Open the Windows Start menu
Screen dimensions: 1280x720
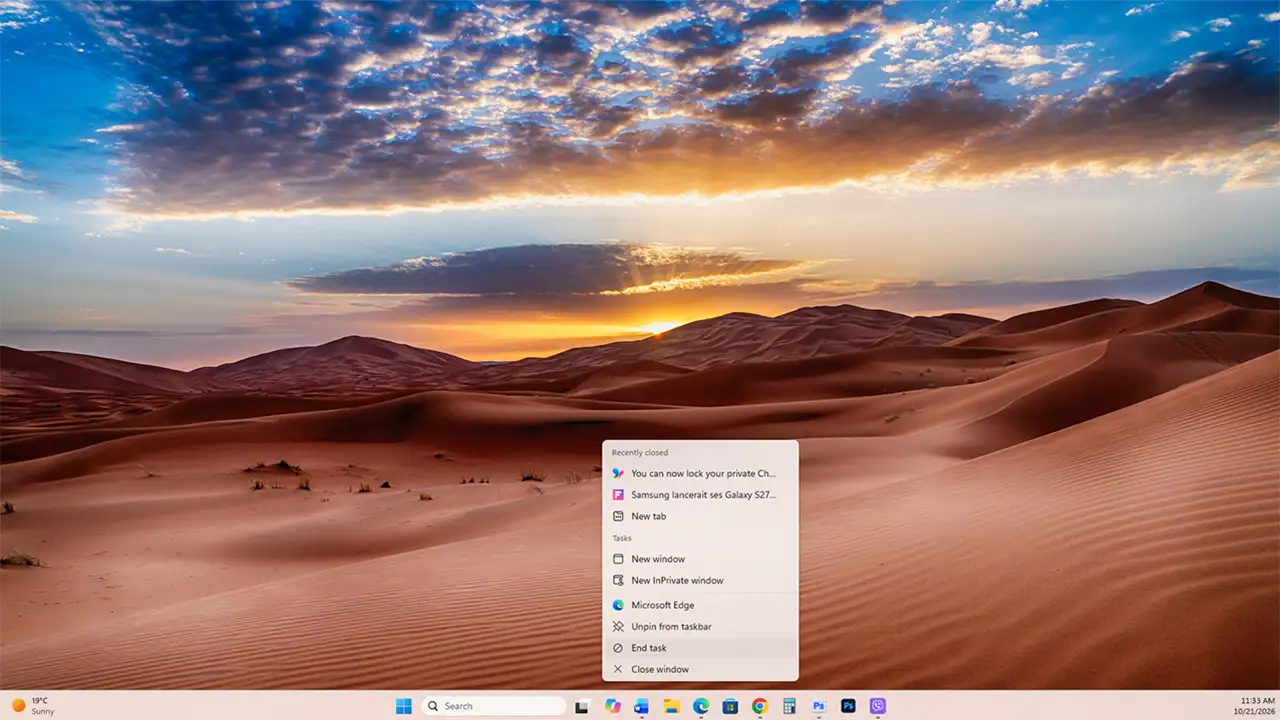403,706
